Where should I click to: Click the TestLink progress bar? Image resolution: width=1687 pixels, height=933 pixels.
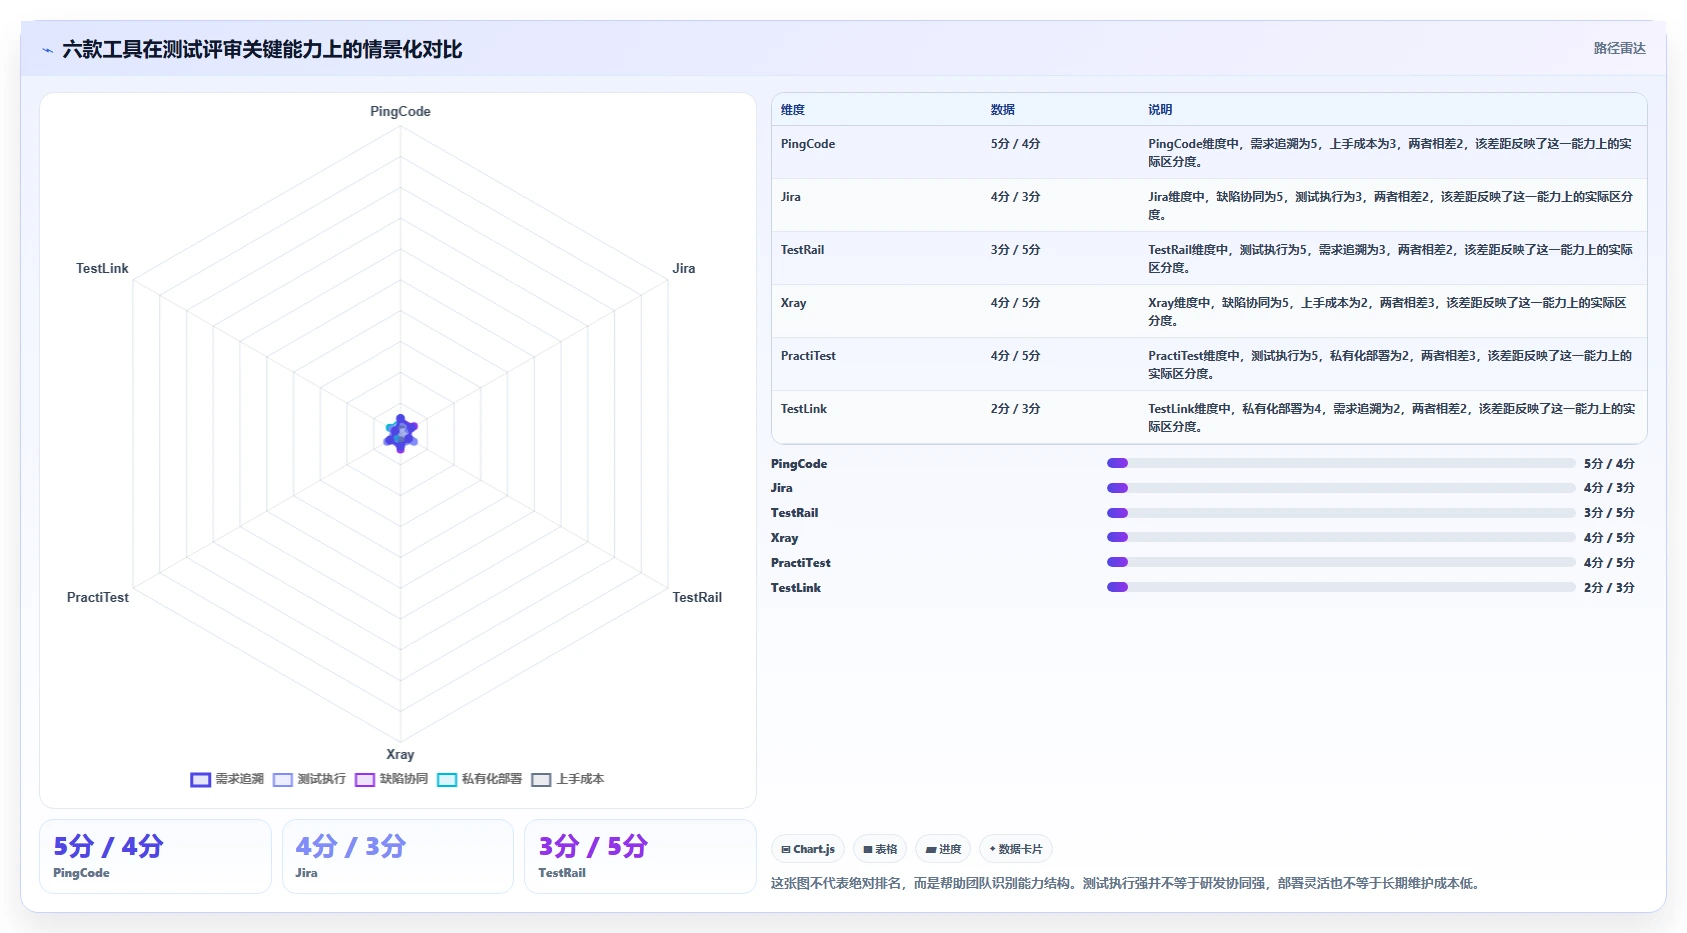point(1341,587)
